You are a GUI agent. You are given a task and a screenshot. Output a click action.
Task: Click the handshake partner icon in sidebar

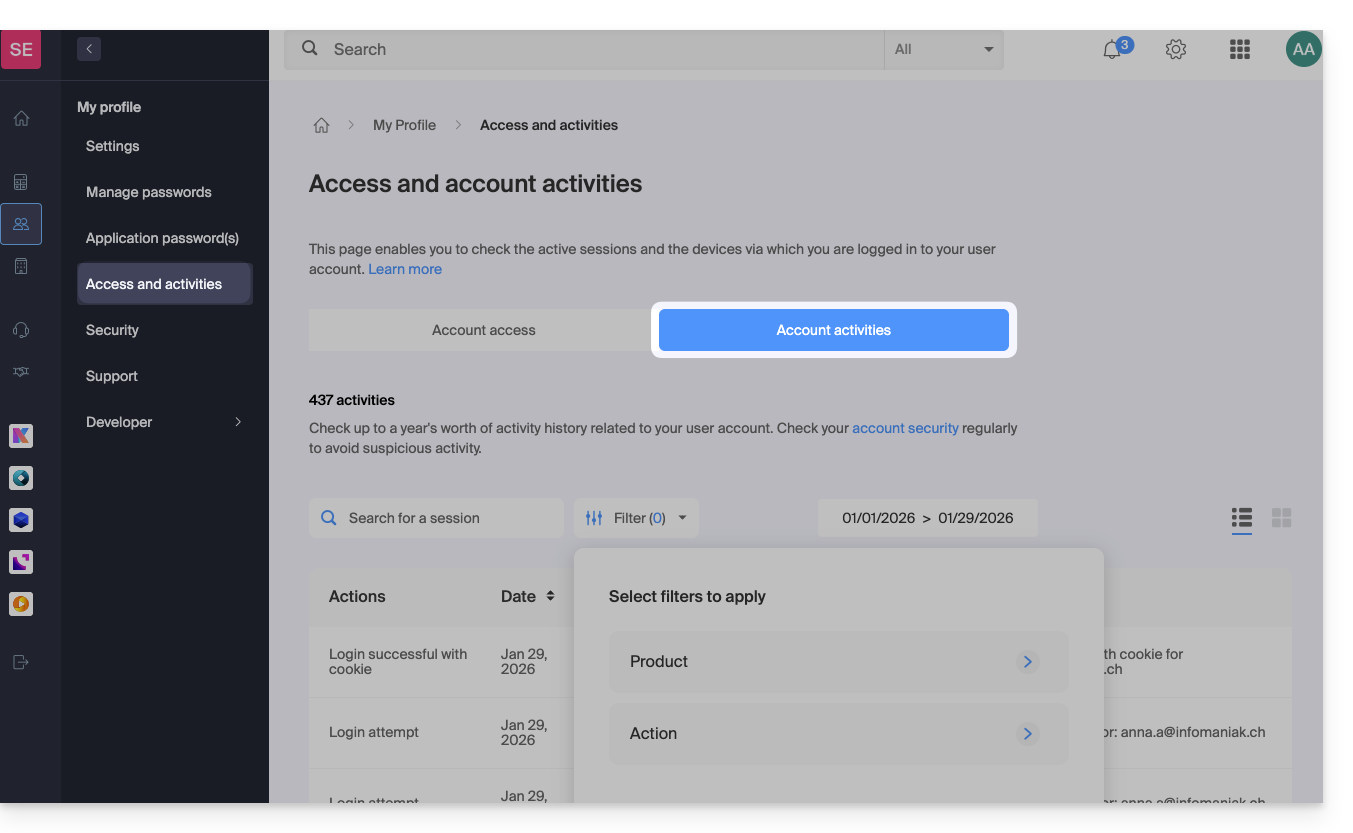(21, 372)
